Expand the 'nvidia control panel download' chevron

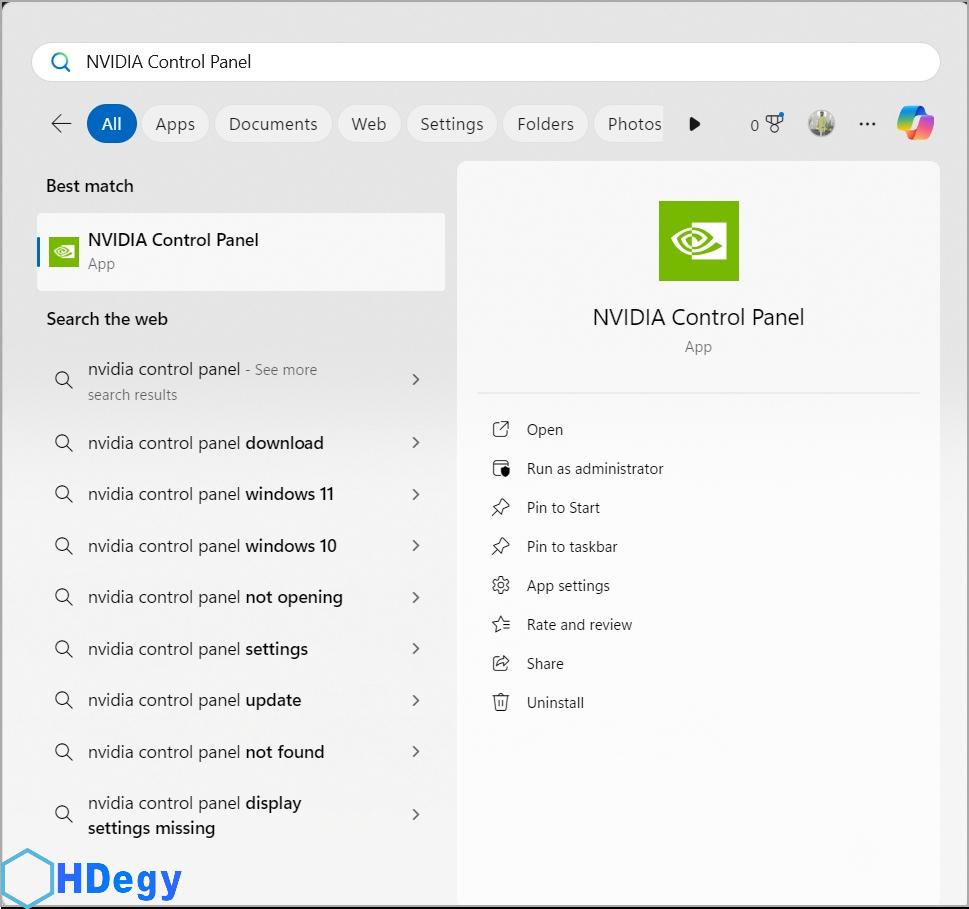click(x=416, y=443)
